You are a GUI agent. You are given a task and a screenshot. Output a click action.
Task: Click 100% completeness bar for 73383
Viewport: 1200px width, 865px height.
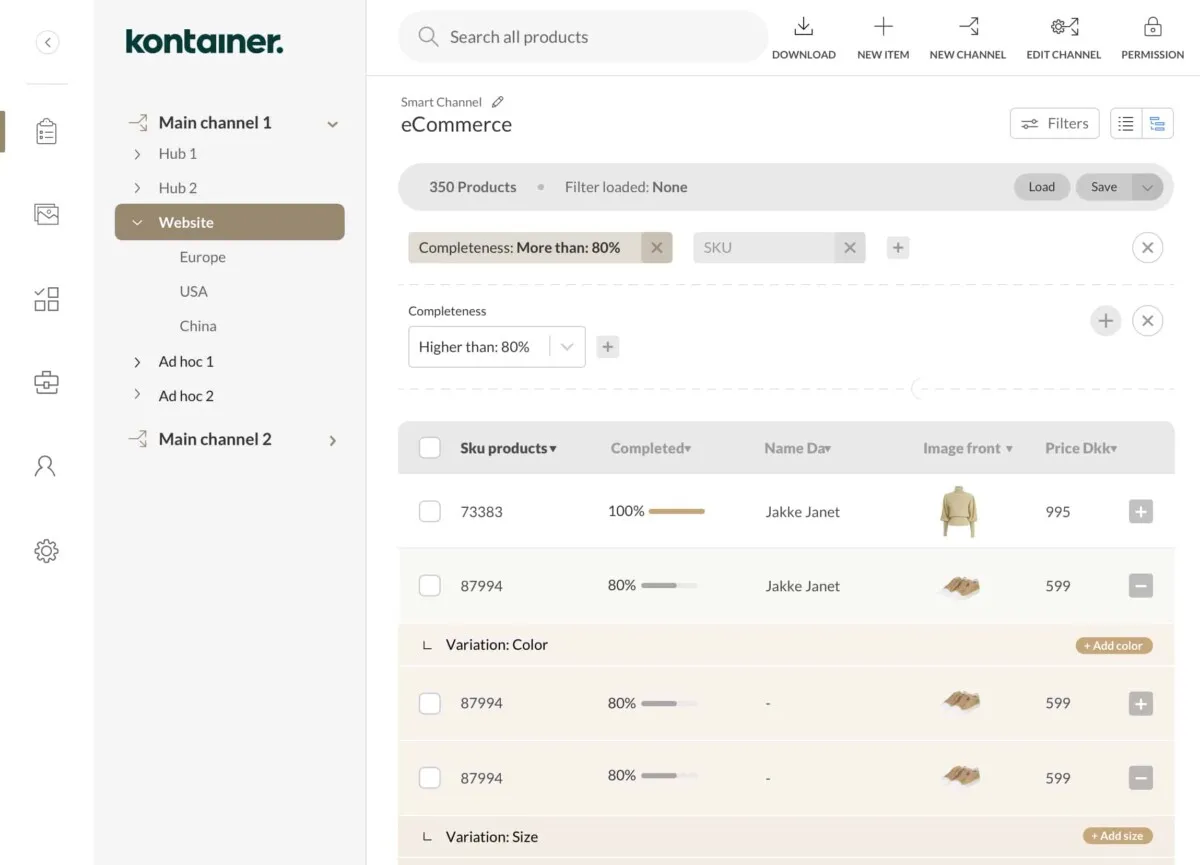pos(676,511)
